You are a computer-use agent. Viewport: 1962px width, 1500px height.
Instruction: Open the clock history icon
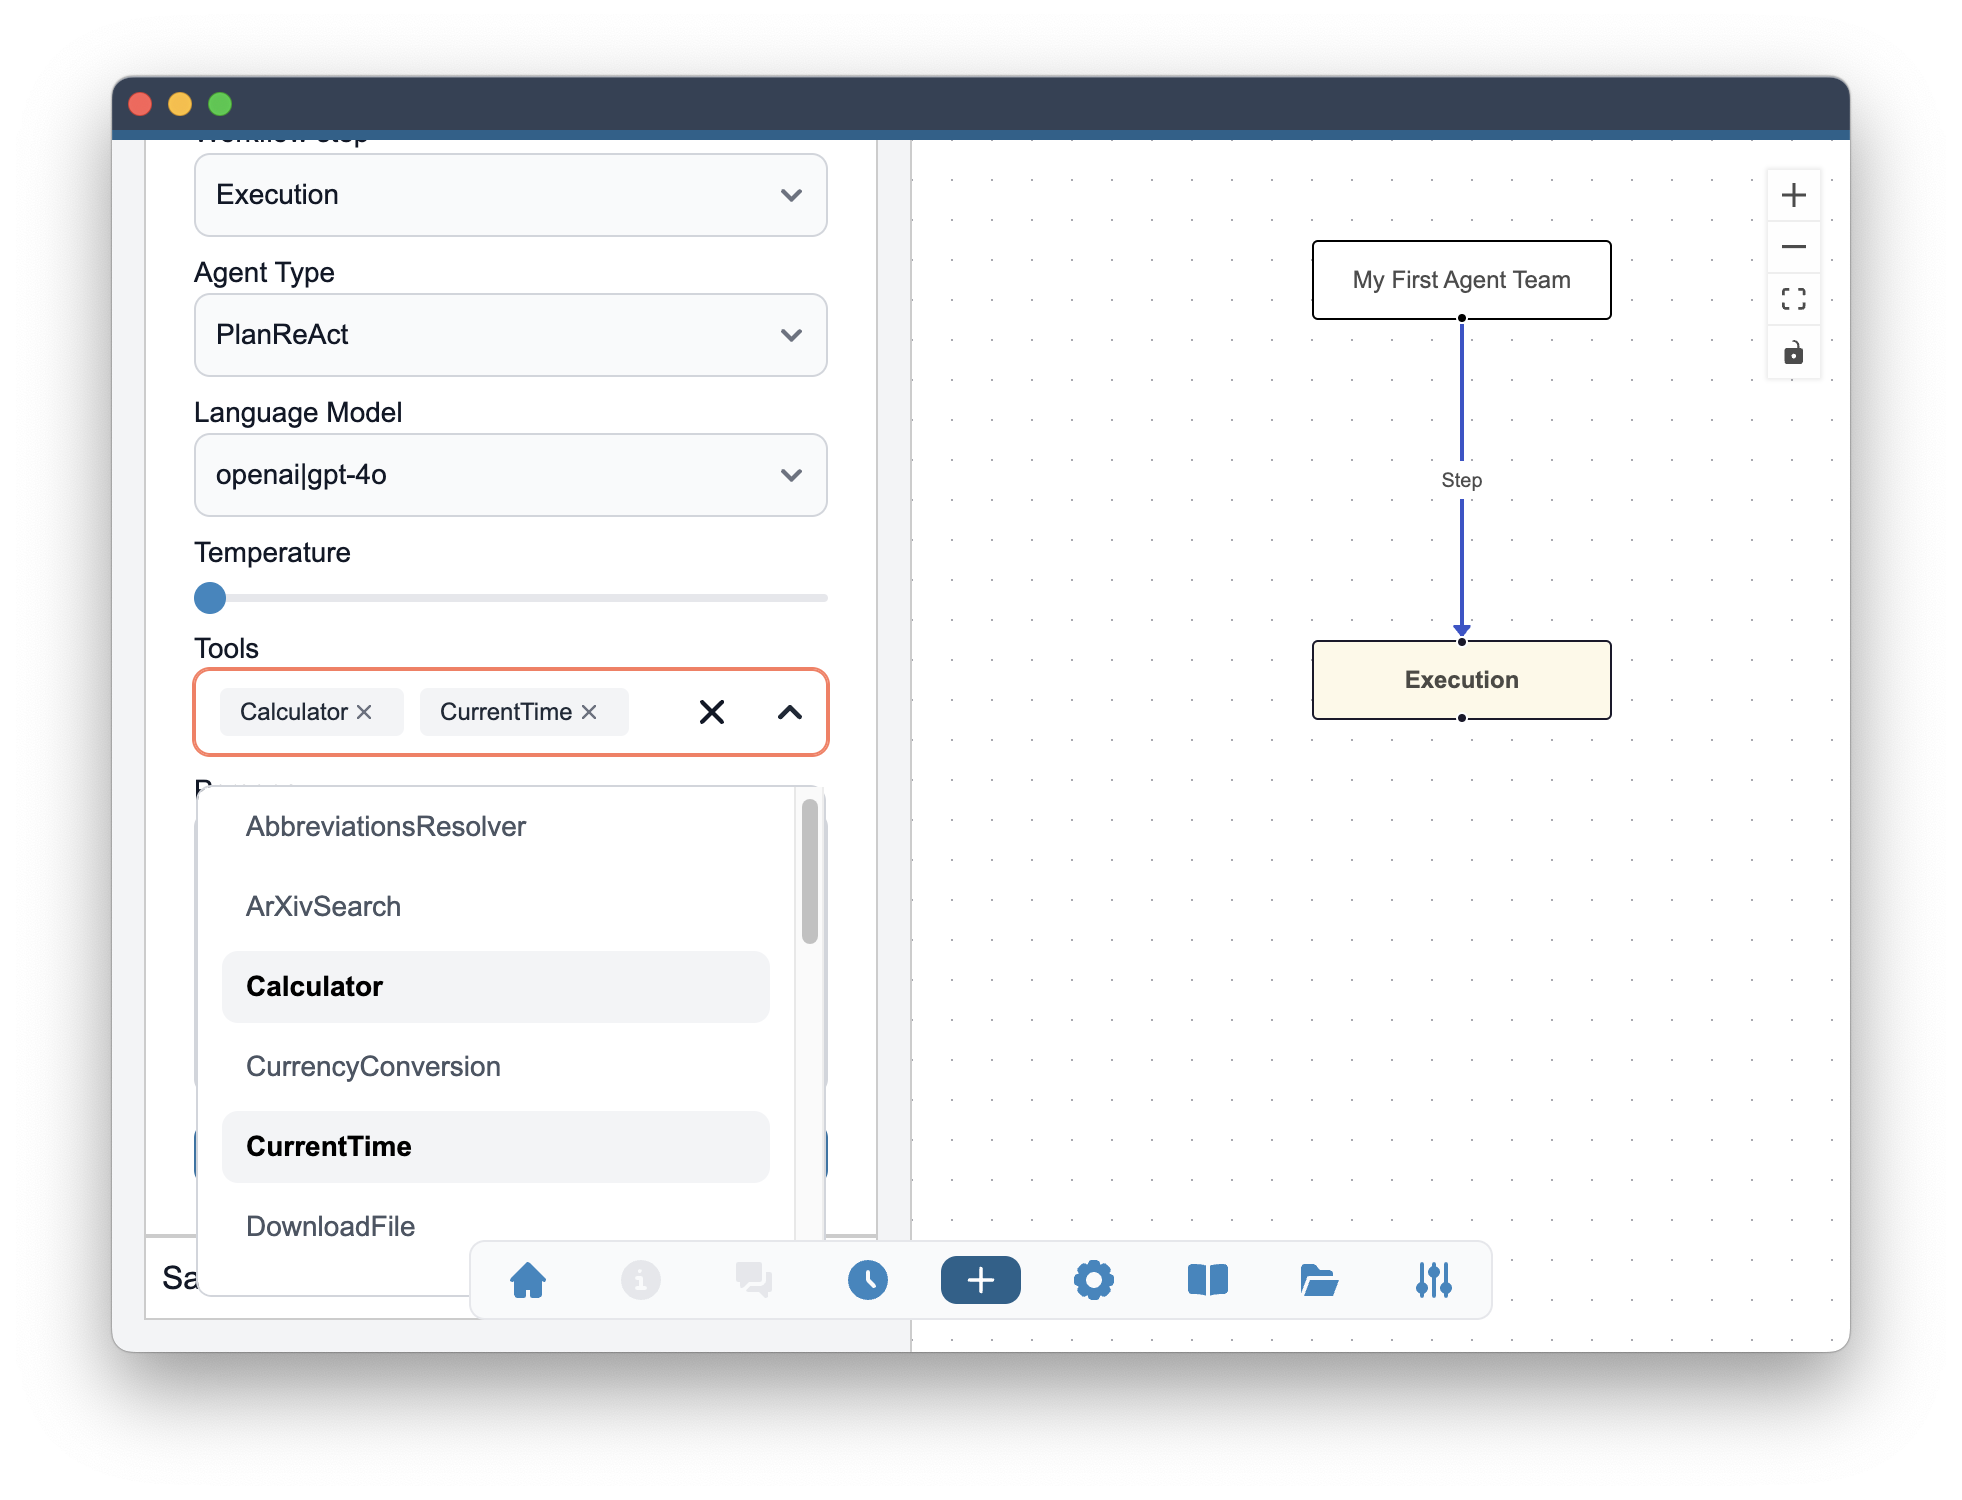click(x=867, y=1280)
